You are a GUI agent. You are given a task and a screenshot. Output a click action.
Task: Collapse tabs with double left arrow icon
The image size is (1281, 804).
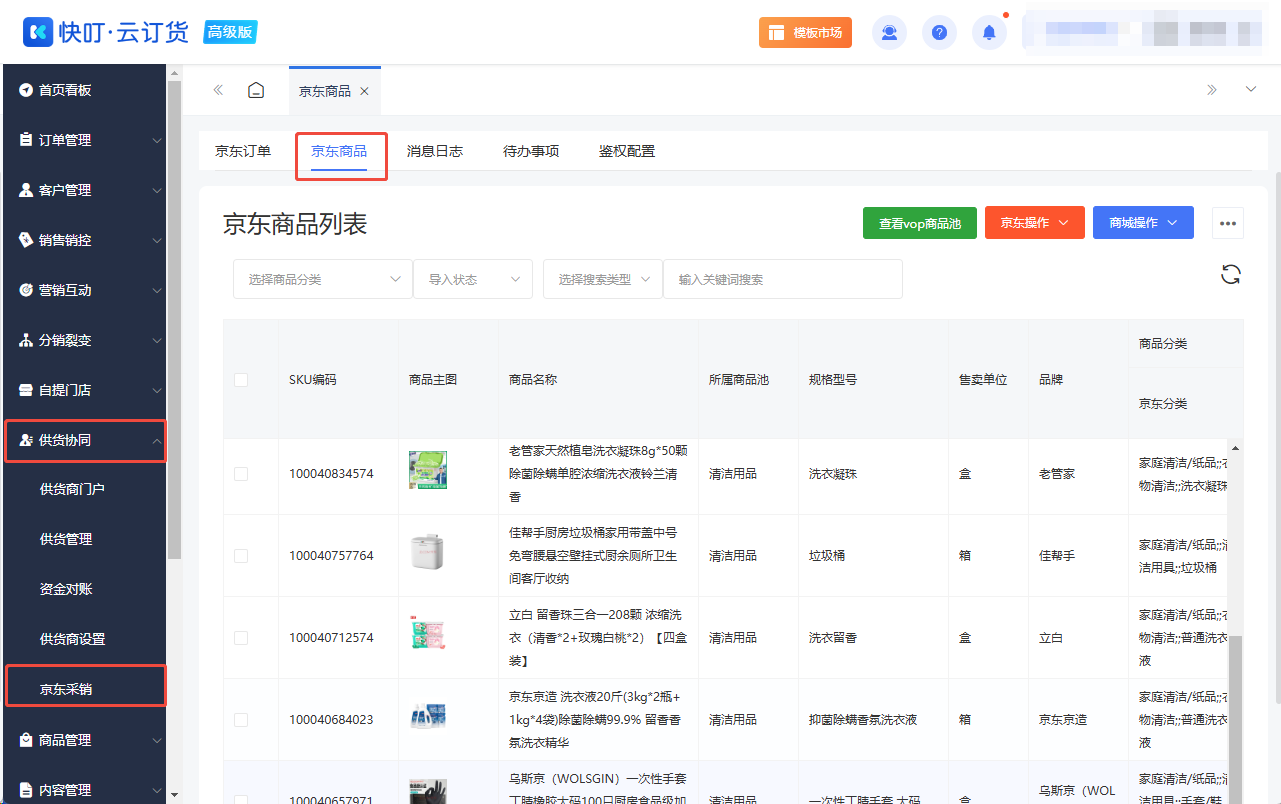click(x=218, y=90)
